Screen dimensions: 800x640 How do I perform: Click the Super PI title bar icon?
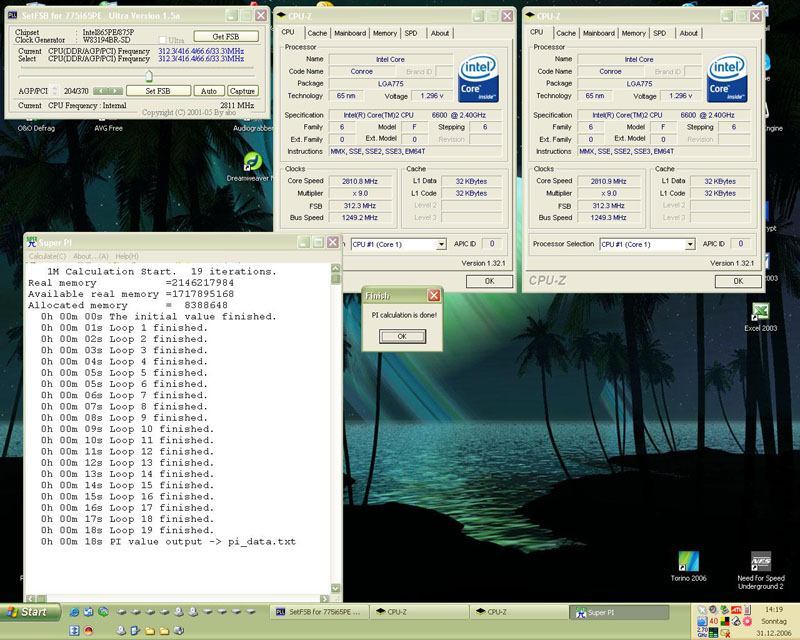click(x=32, y=242)
